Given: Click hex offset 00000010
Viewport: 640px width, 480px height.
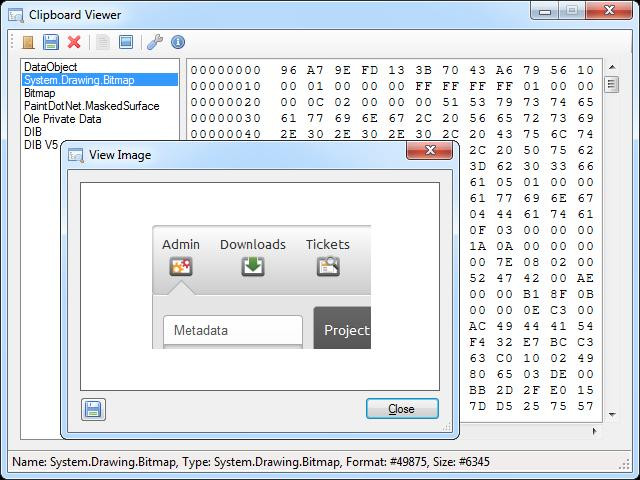Looking at the screenshot, I should click(226, 86).
